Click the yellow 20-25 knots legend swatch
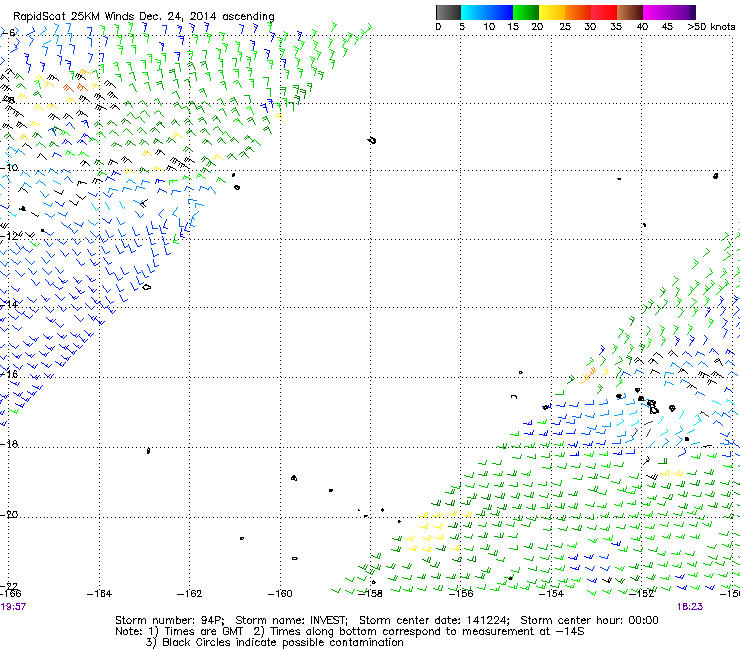 (x=552, y=12)
